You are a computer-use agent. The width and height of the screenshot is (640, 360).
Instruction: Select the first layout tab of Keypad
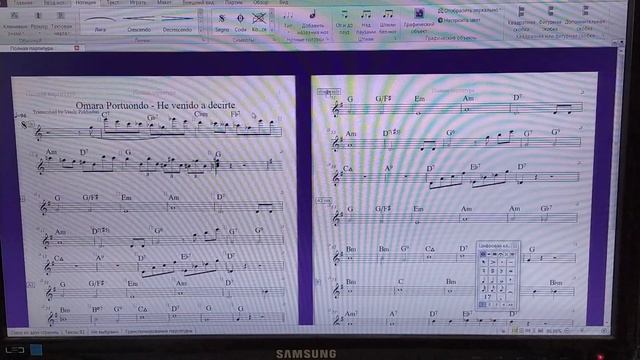pos(483,254)
